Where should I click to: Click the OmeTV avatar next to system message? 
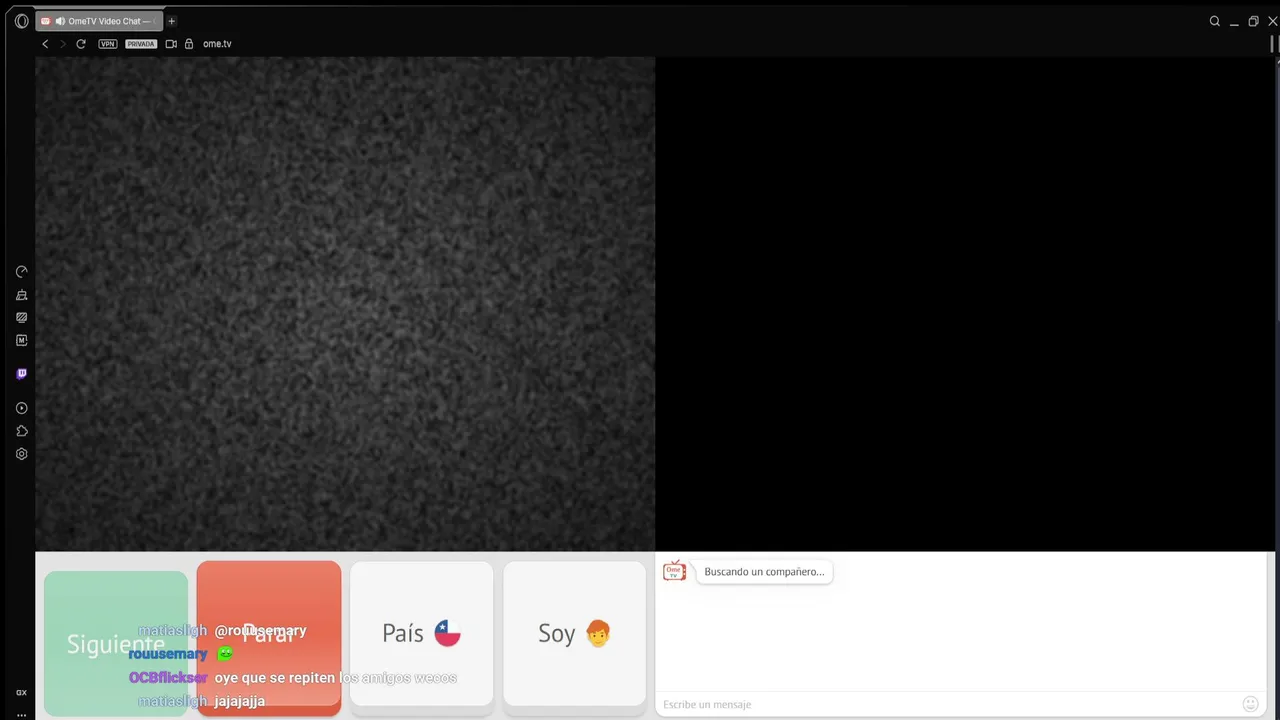675,571
